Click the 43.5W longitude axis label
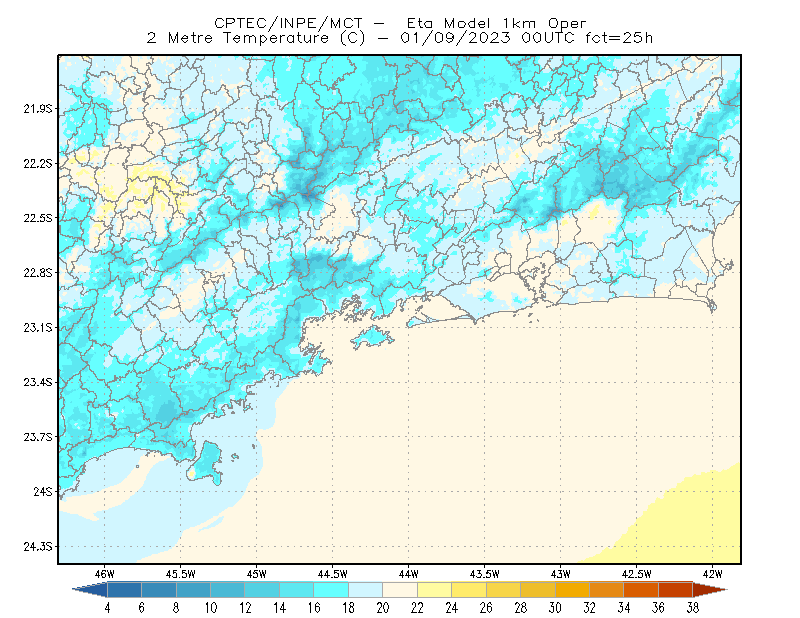This screenshot has width=800, height=618. [x=484, y=574]
